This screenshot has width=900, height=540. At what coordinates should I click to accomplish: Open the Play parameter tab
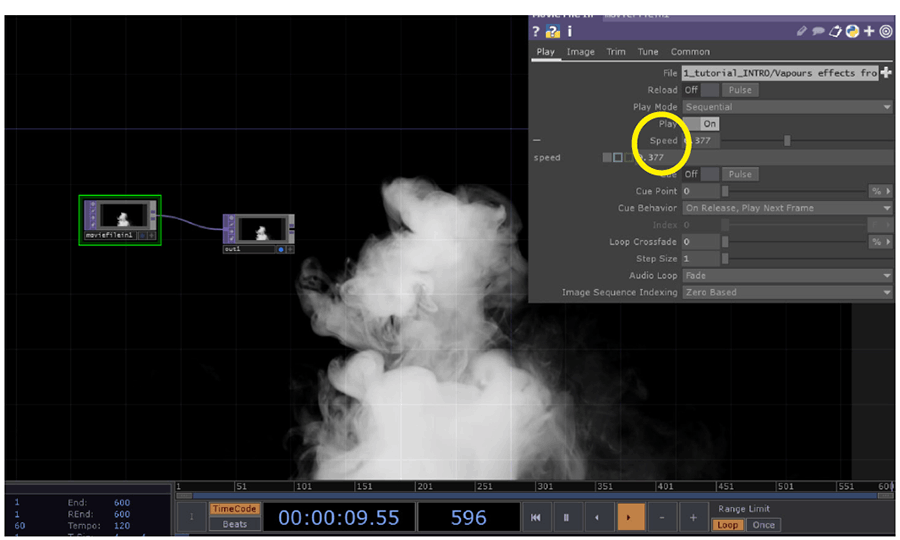[545, 52]
